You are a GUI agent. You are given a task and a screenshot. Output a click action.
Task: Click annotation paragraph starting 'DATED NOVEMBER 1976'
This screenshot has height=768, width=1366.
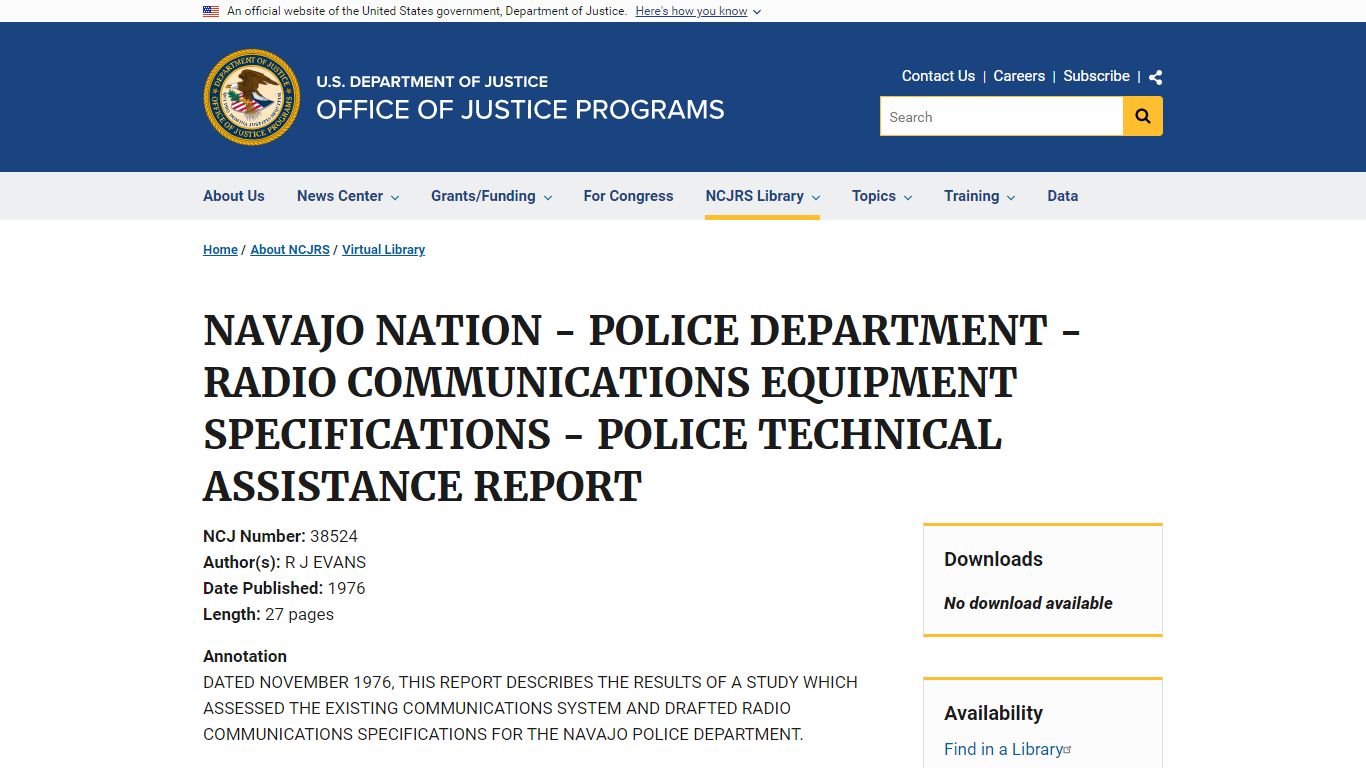click(530, 708)
